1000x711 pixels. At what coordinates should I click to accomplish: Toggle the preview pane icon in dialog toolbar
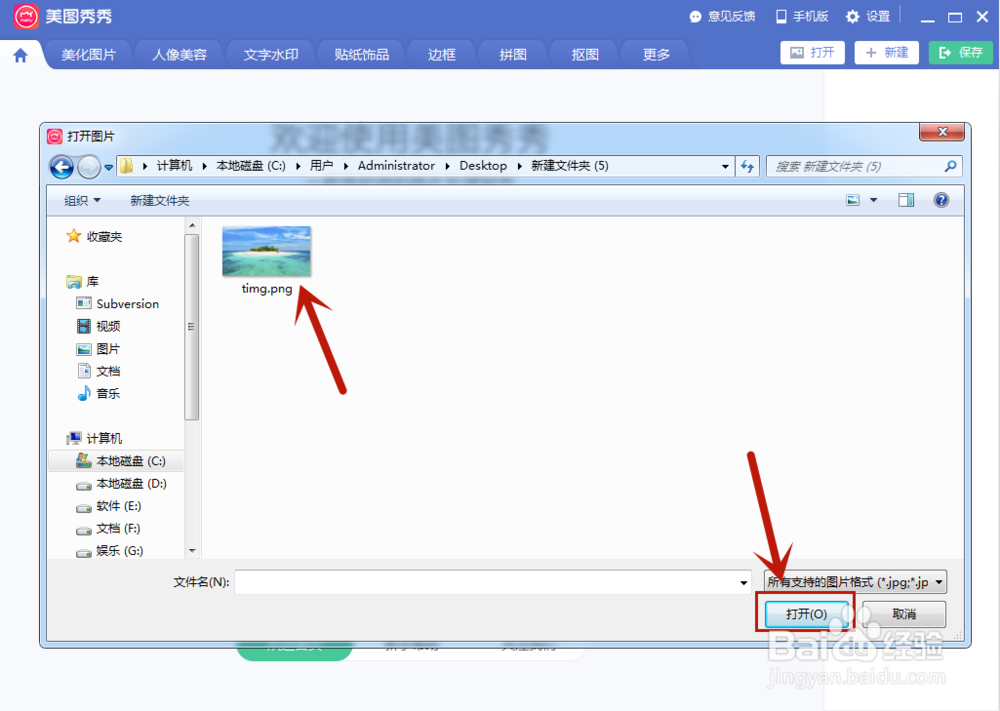pos(906,199)
